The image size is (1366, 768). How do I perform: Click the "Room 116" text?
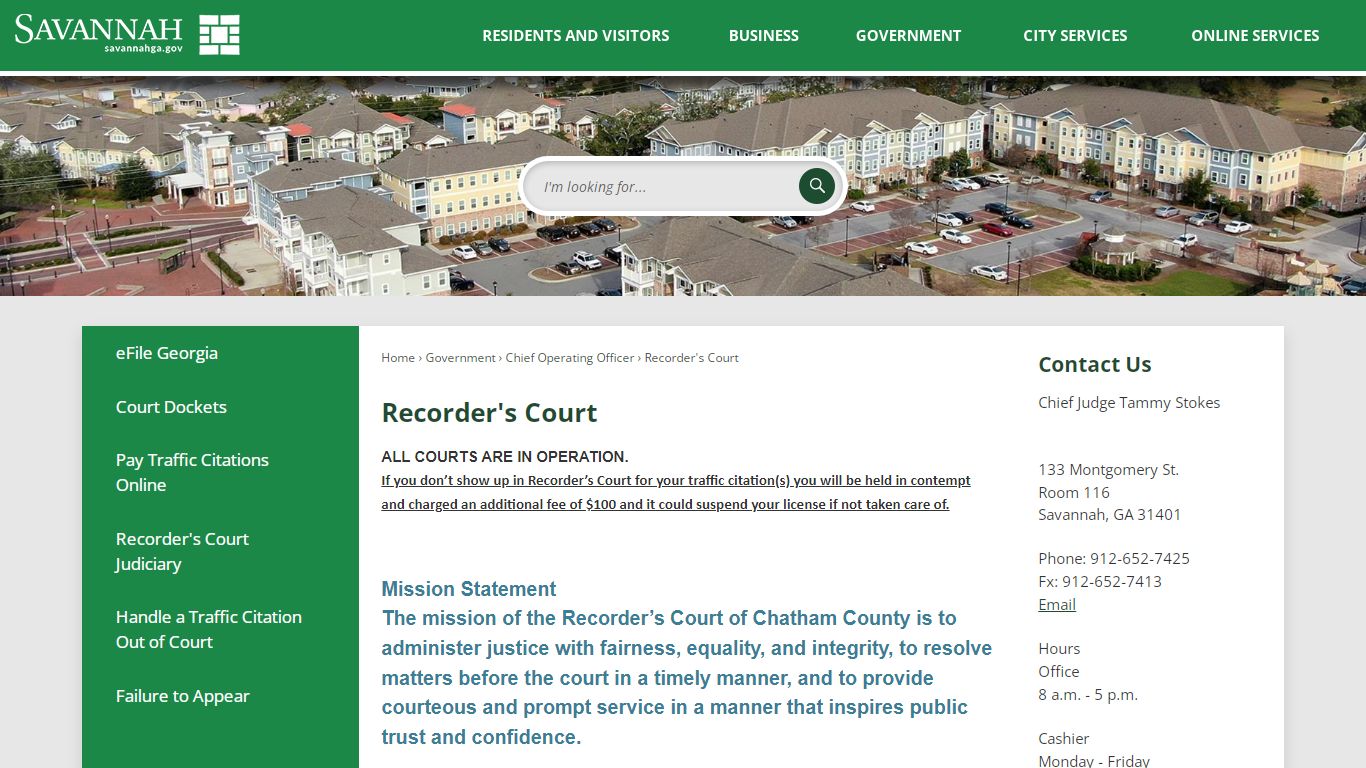pyautogui.click(x=1074, y=492)
